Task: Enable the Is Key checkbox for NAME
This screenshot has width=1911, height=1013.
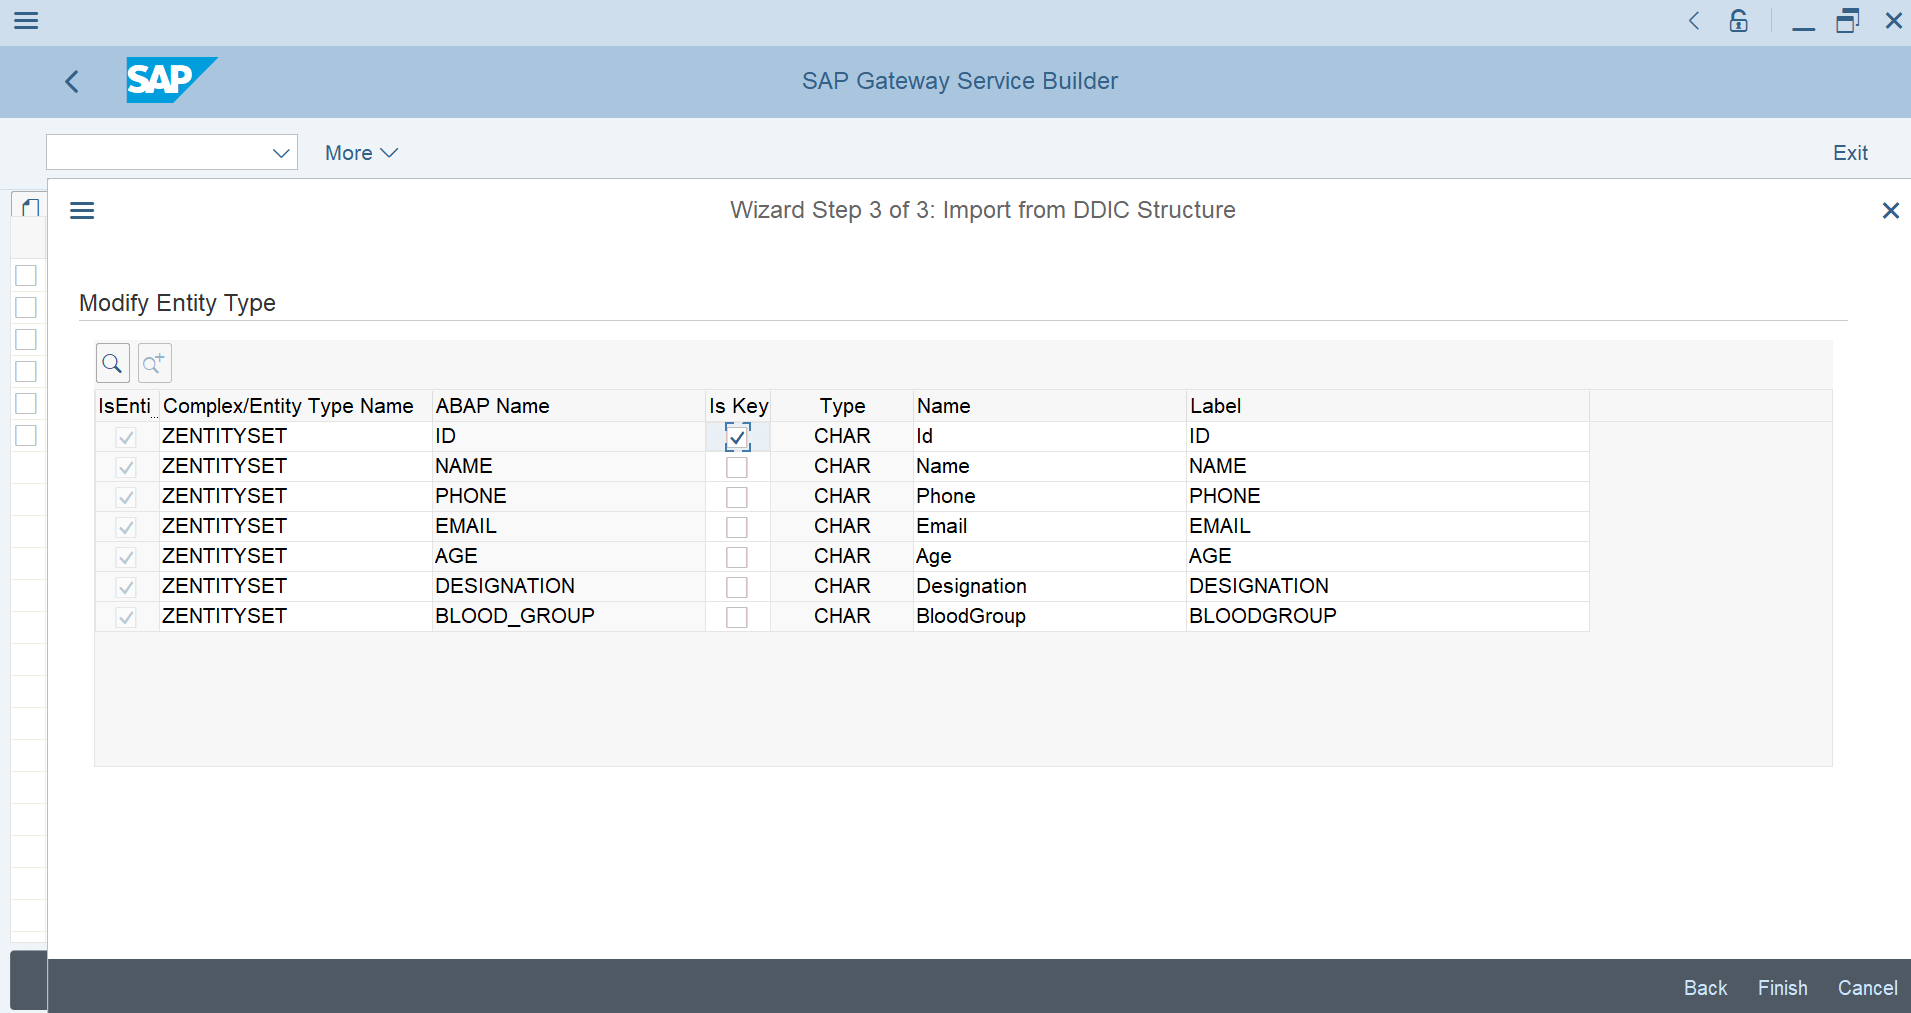Action: [x=737, y=466]
